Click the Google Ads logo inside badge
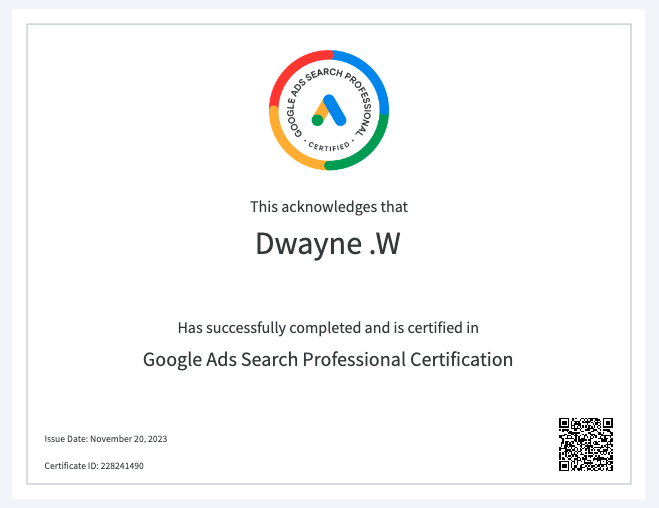The width and height of the screenshot is (659, 508). [329, 110]
